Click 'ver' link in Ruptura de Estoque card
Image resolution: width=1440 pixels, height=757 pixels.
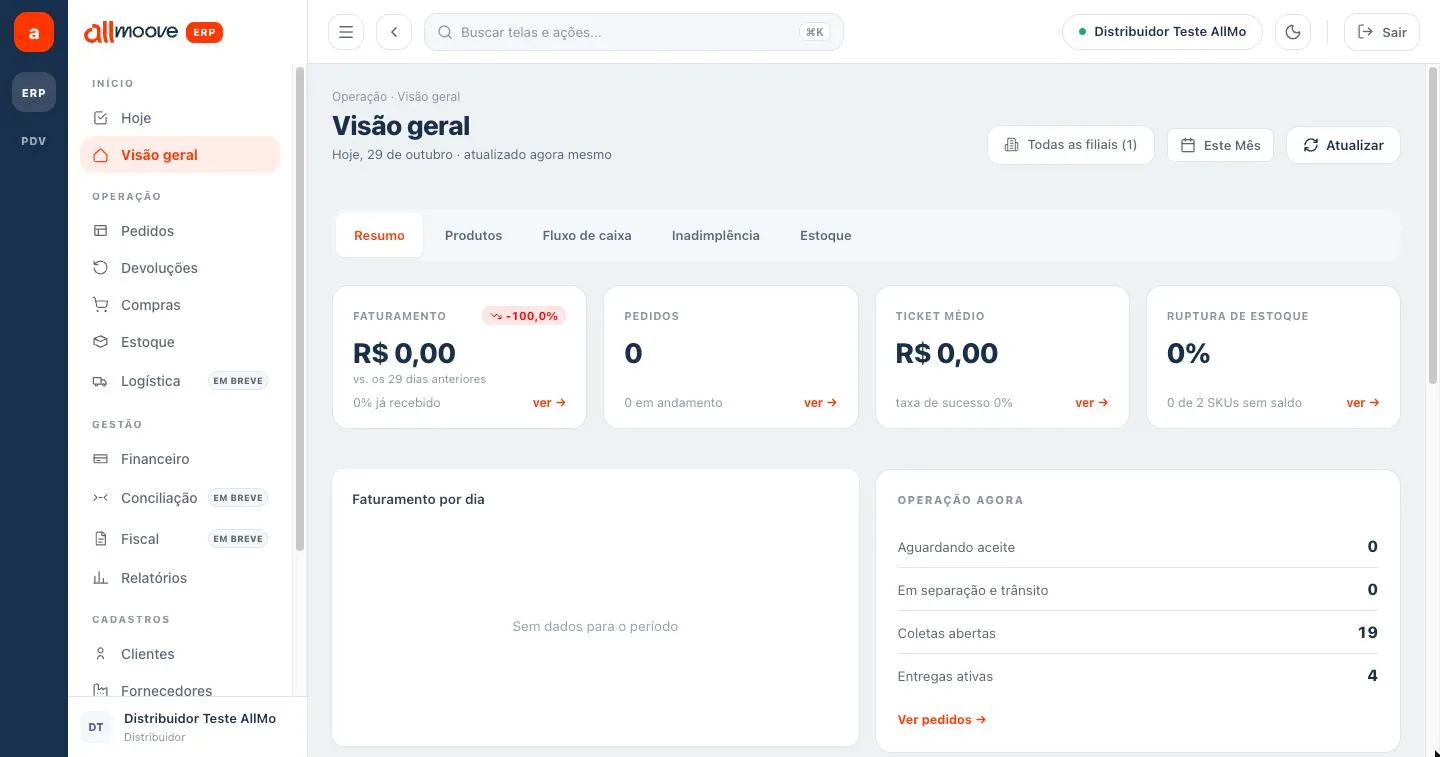point(1363,403)
